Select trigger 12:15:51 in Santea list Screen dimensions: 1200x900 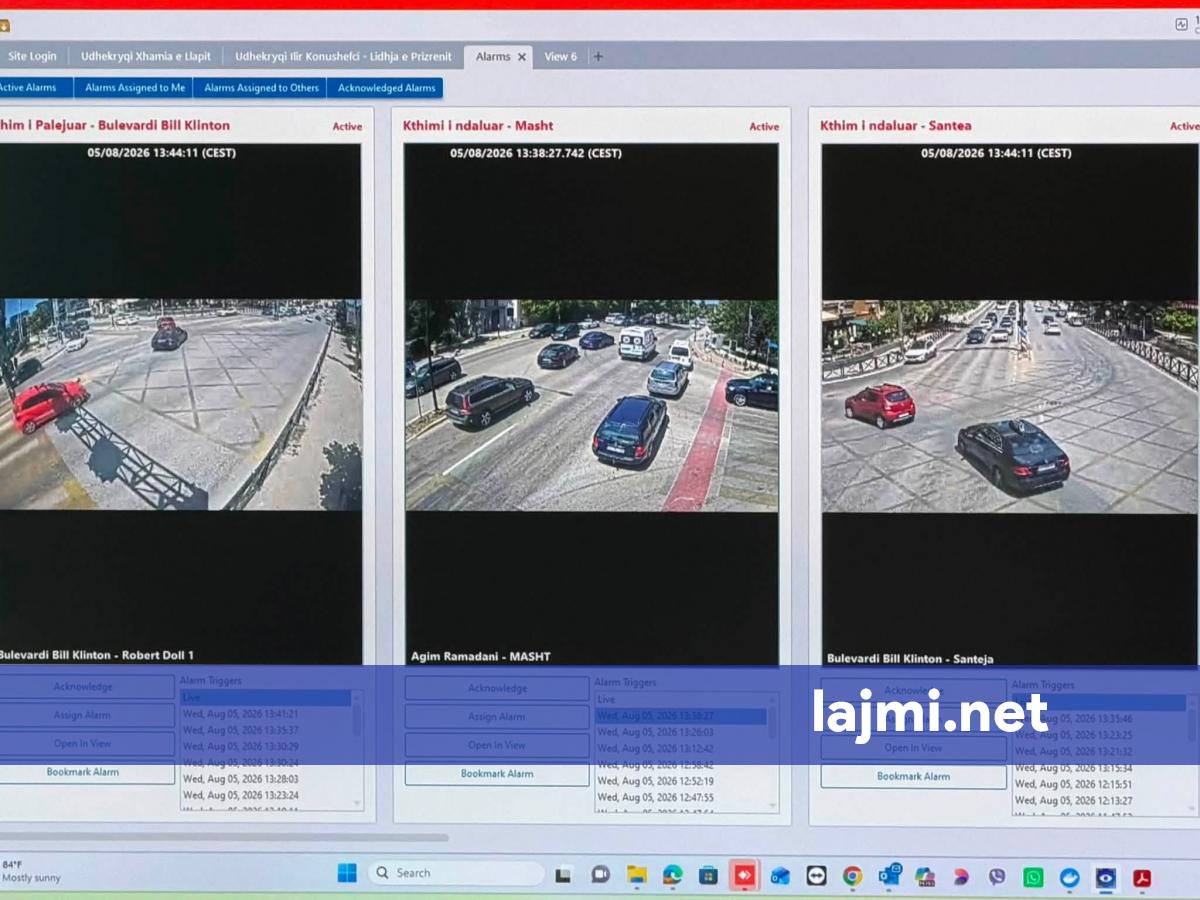[1098, 784]
